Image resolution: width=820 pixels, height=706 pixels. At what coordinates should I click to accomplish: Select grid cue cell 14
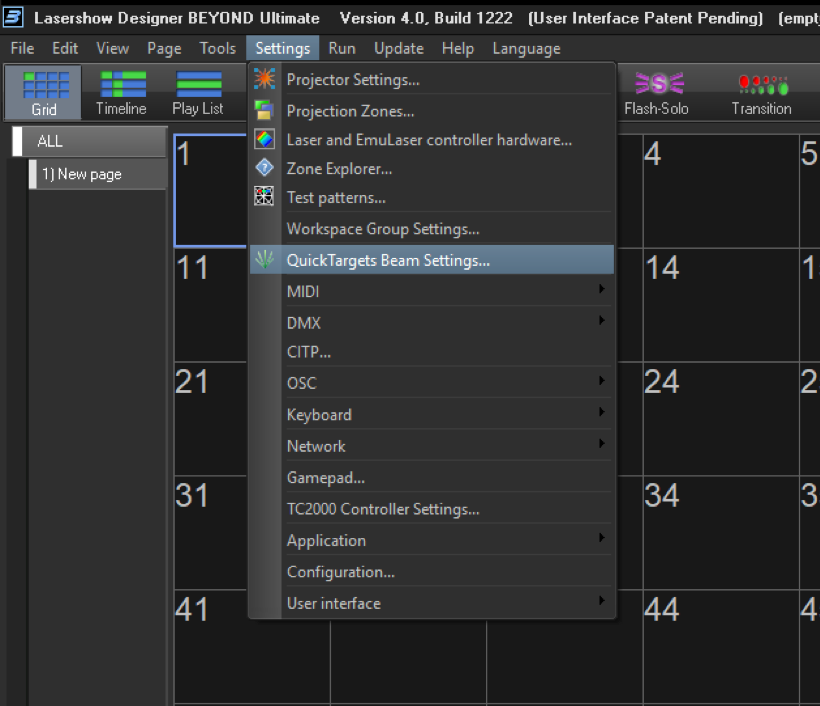721,304
